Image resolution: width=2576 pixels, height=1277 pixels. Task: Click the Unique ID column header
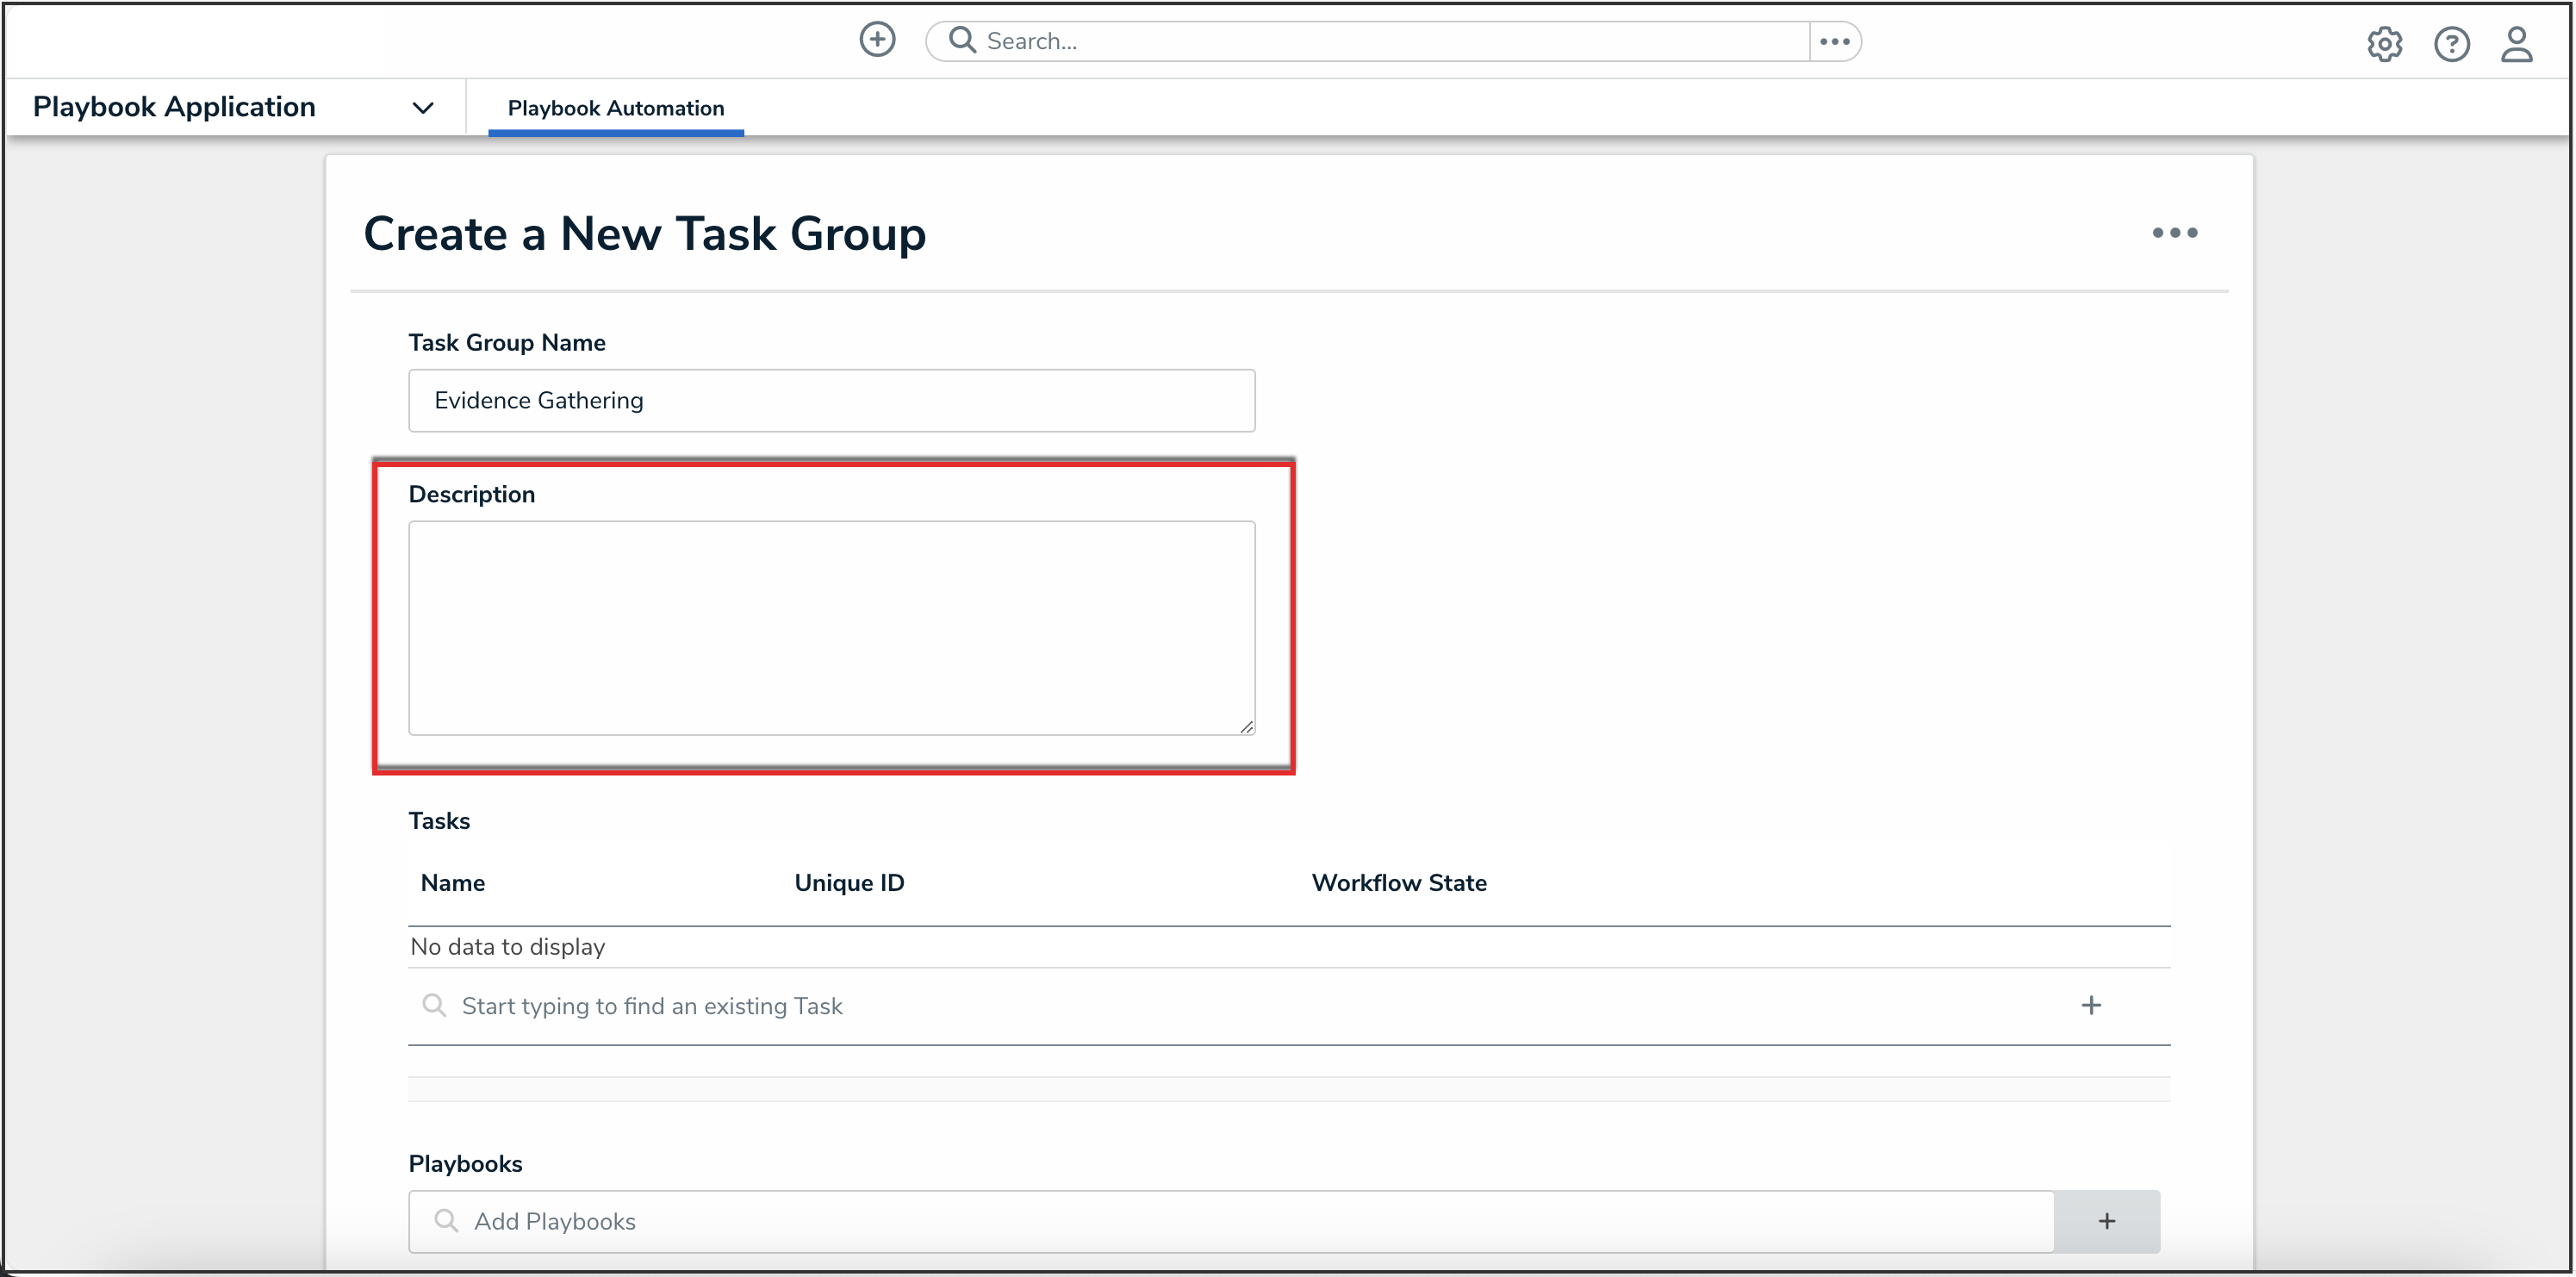click(x=848, y=883)
